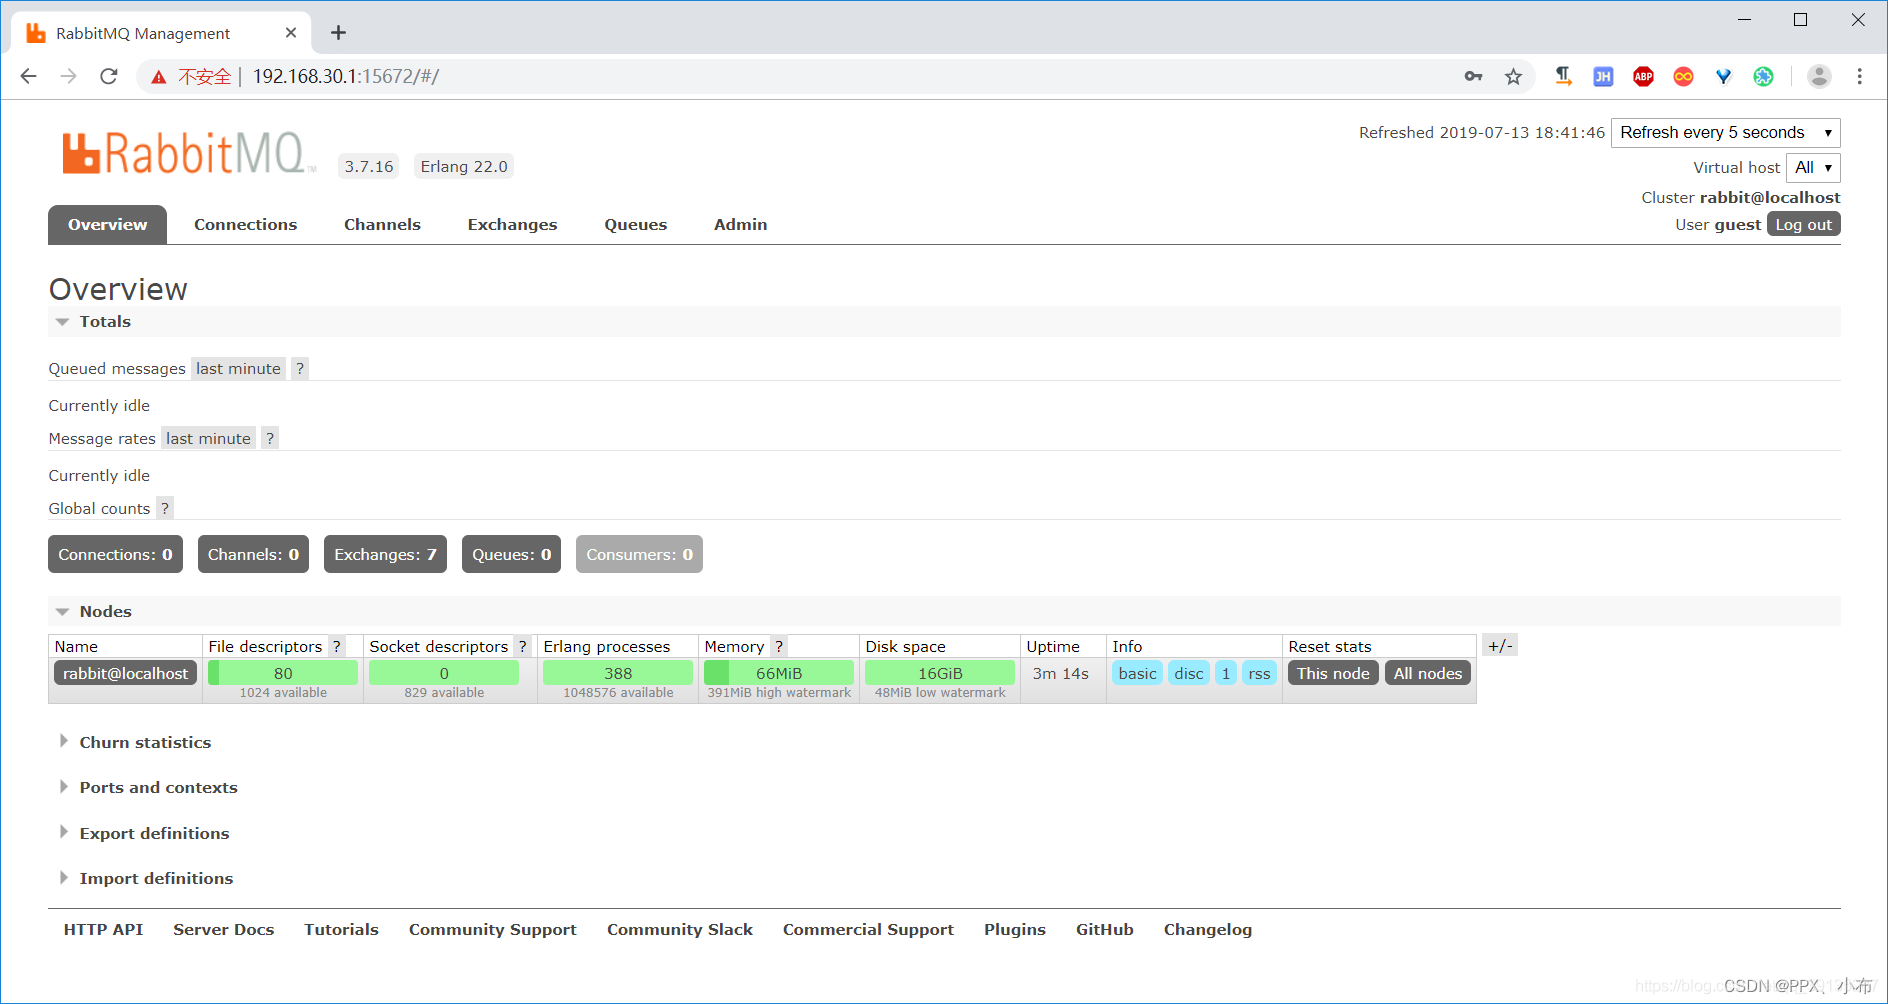Log out the guest user
The width and height of the screenshot is (1888, 1004).
1803,225
